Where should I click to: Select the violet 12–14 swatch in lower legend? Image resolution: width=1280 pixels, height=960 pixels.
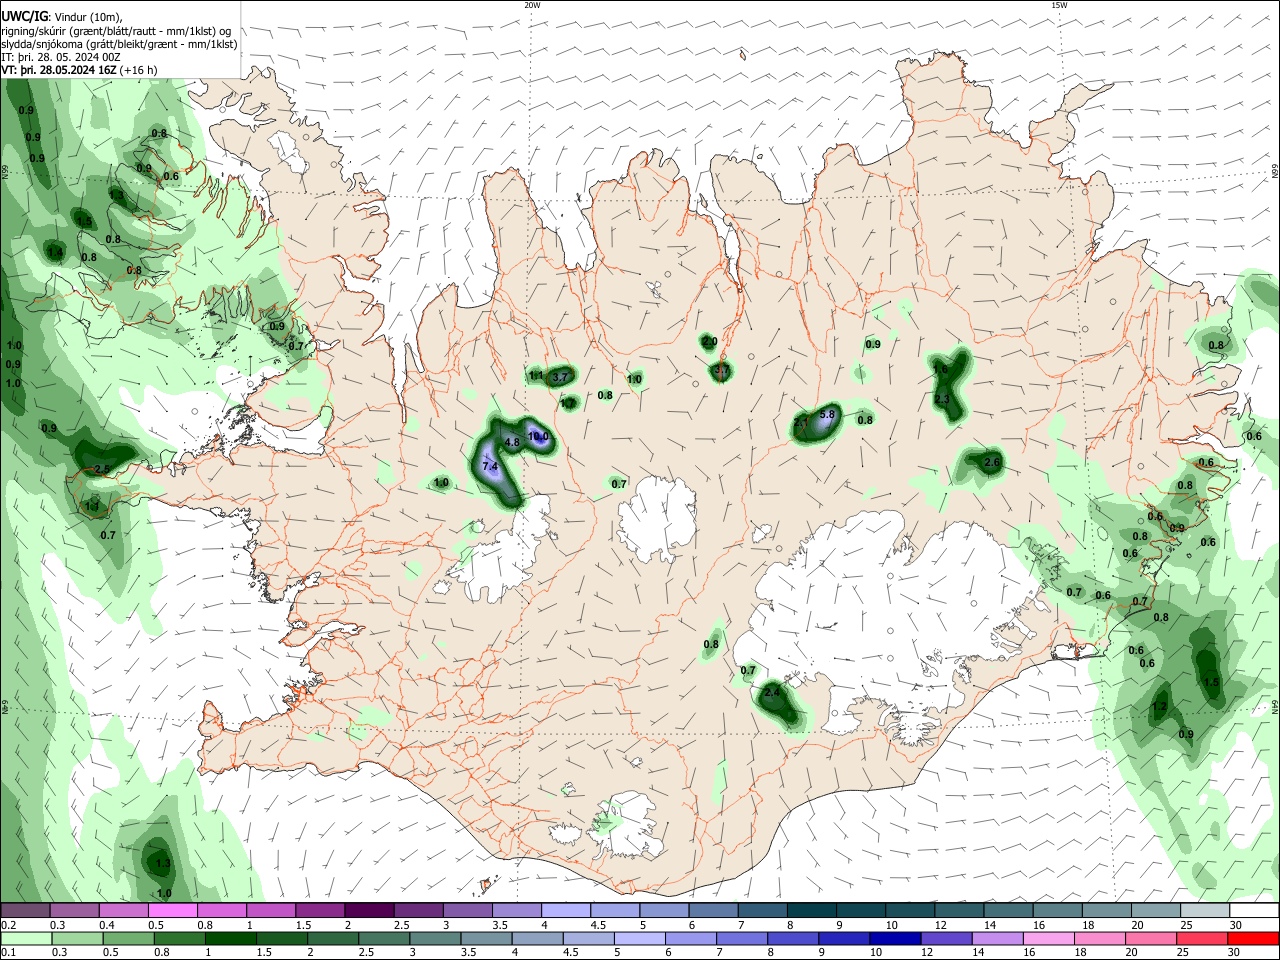[x=946, y=940]
